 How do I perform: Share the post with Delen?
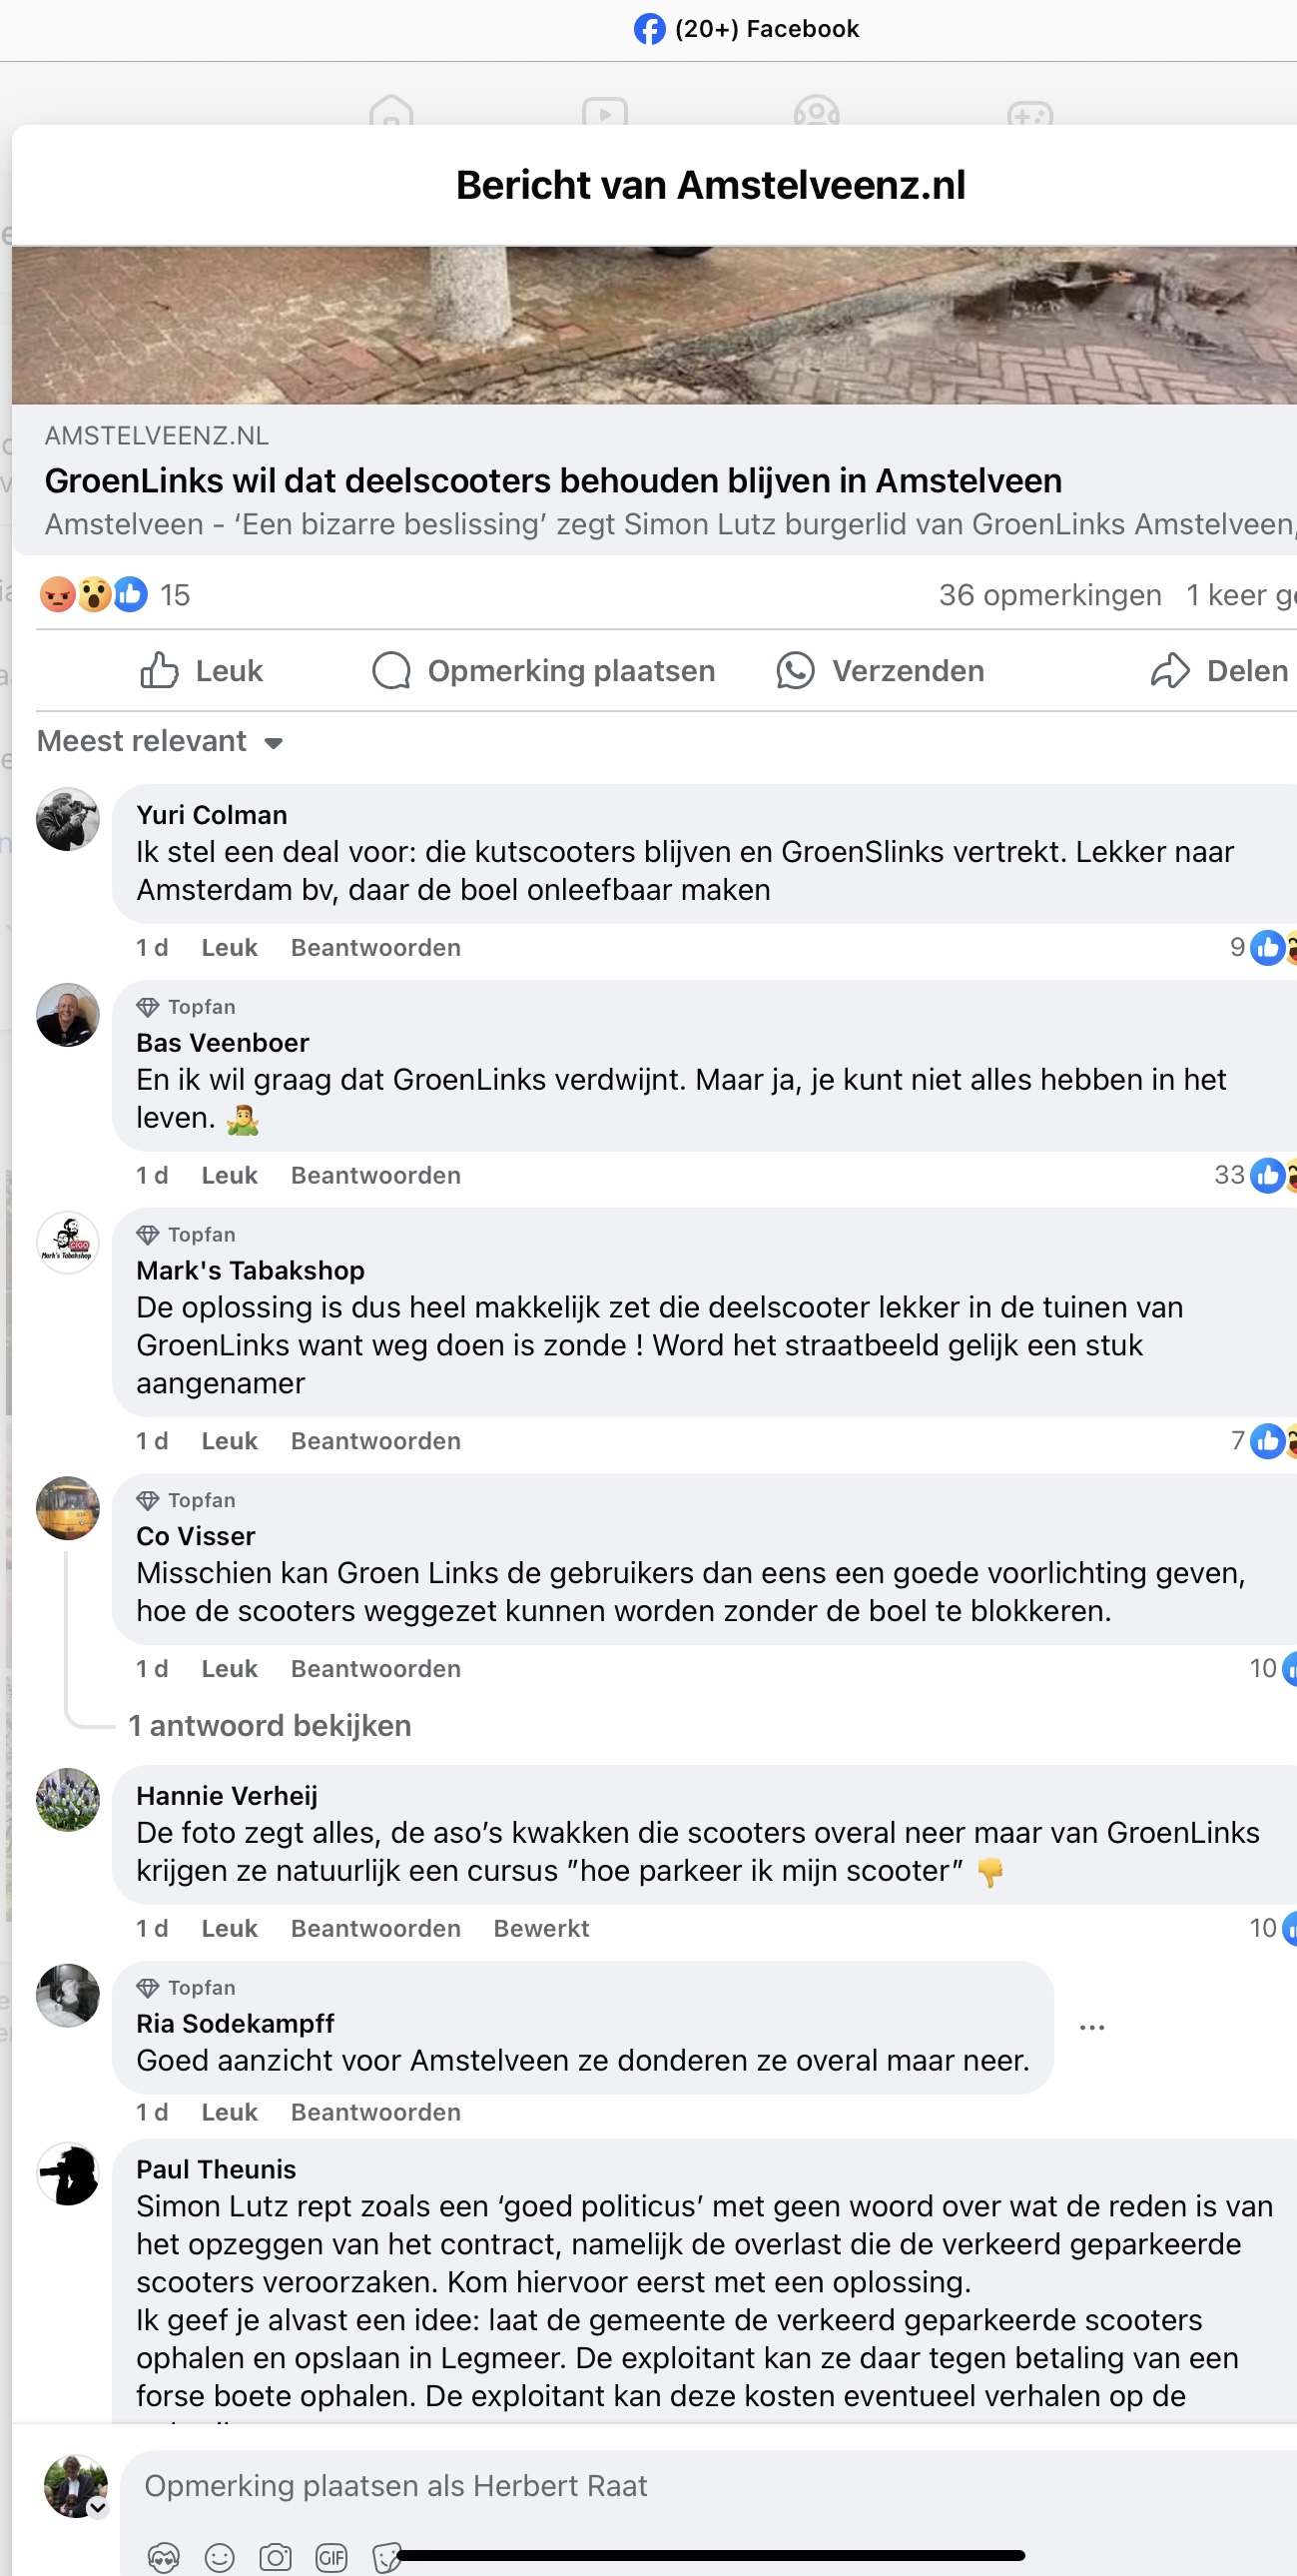point(1219,671)
